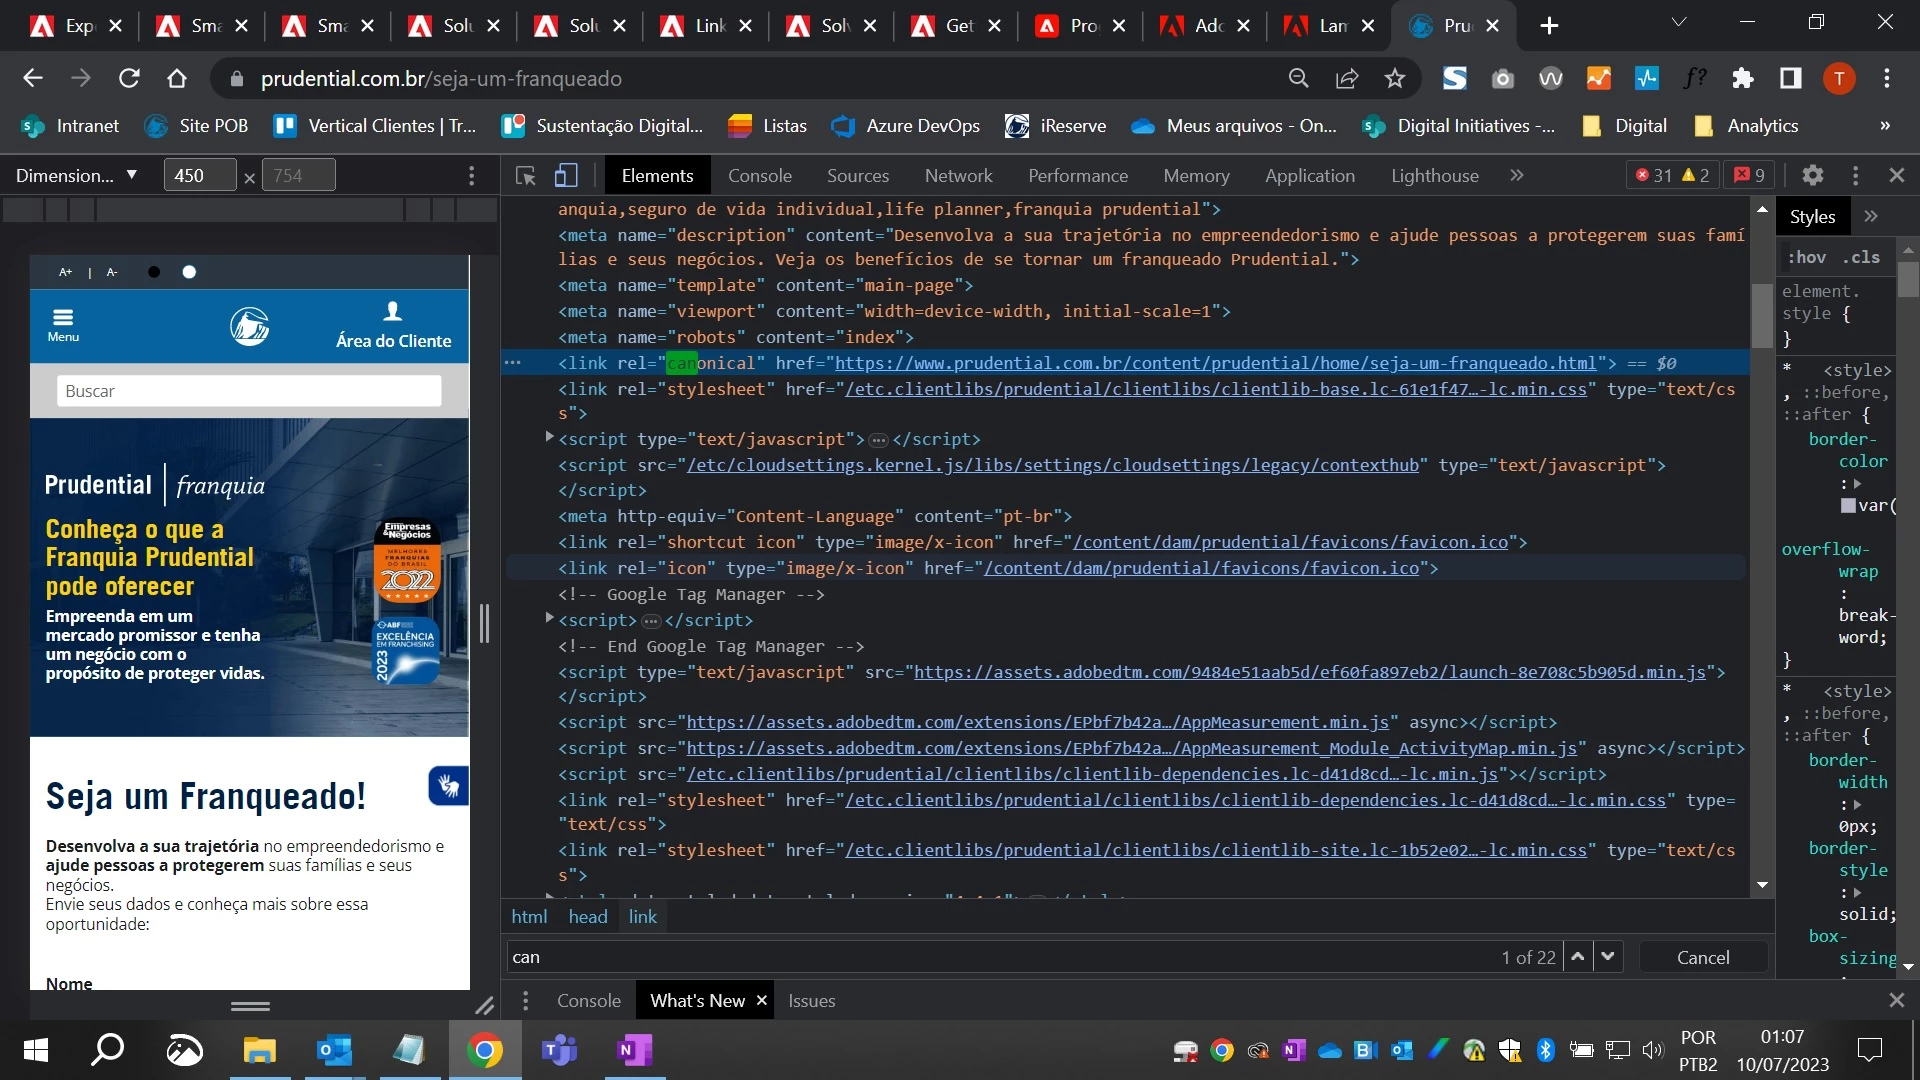The image size is (1920, 1080).
Task: Open the Lighthouse tab
Action: click(x=1434, y=176)
